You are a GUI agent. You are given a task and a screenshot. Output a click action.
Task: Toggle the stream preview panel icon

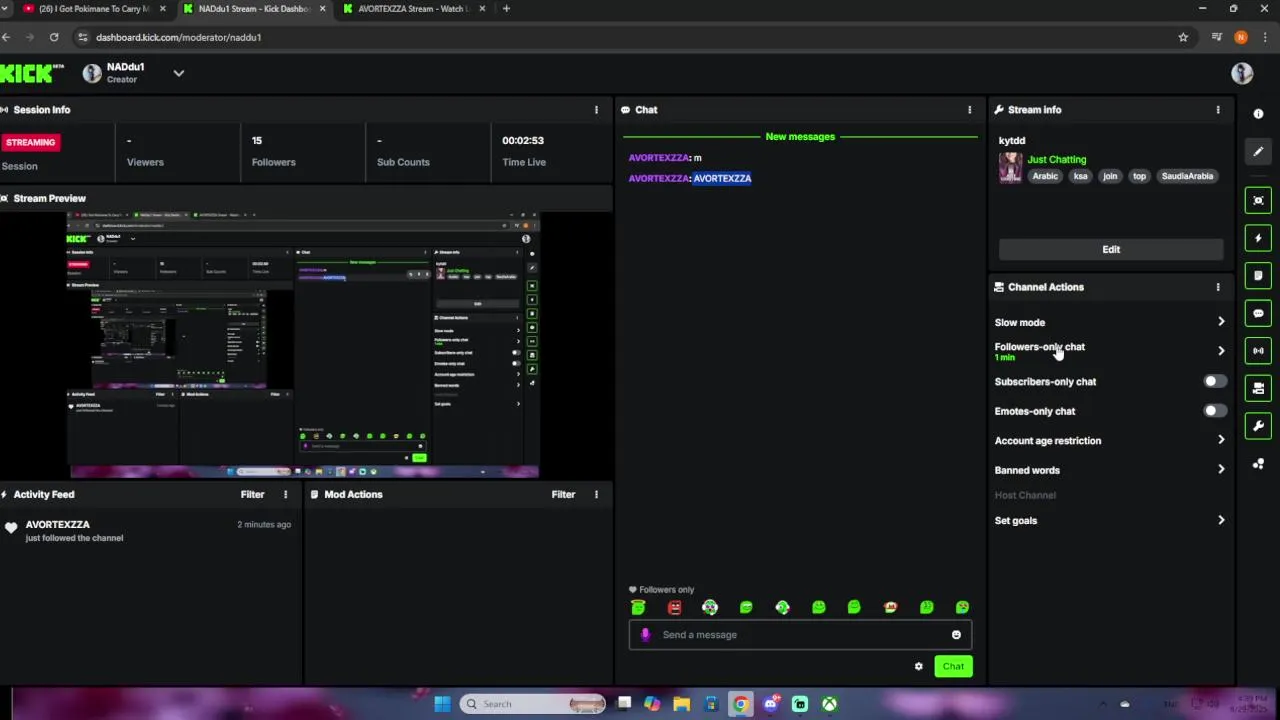click(x=1258, y=200)
